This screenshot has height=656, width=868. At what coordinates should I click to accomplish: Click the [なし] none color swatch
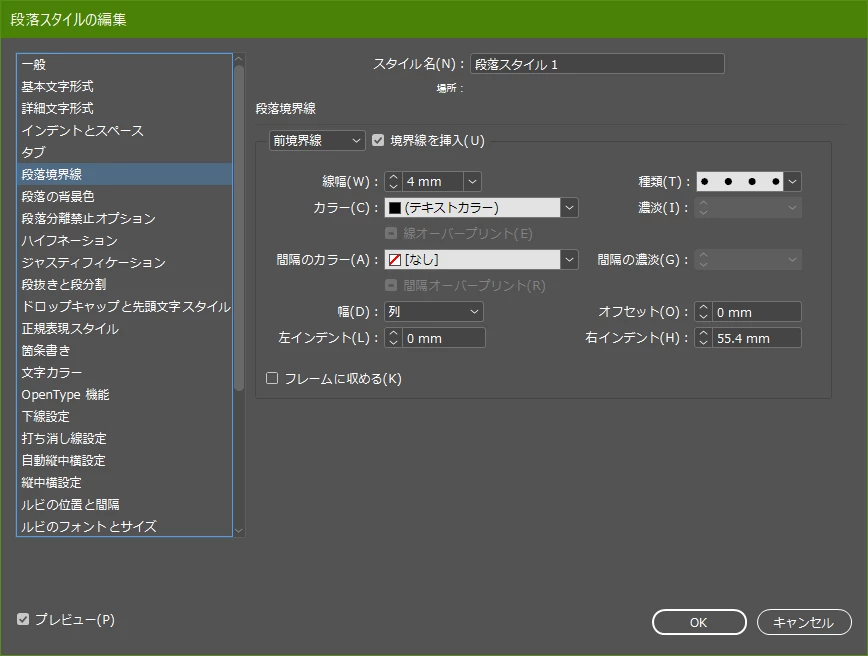pos(395,260)
